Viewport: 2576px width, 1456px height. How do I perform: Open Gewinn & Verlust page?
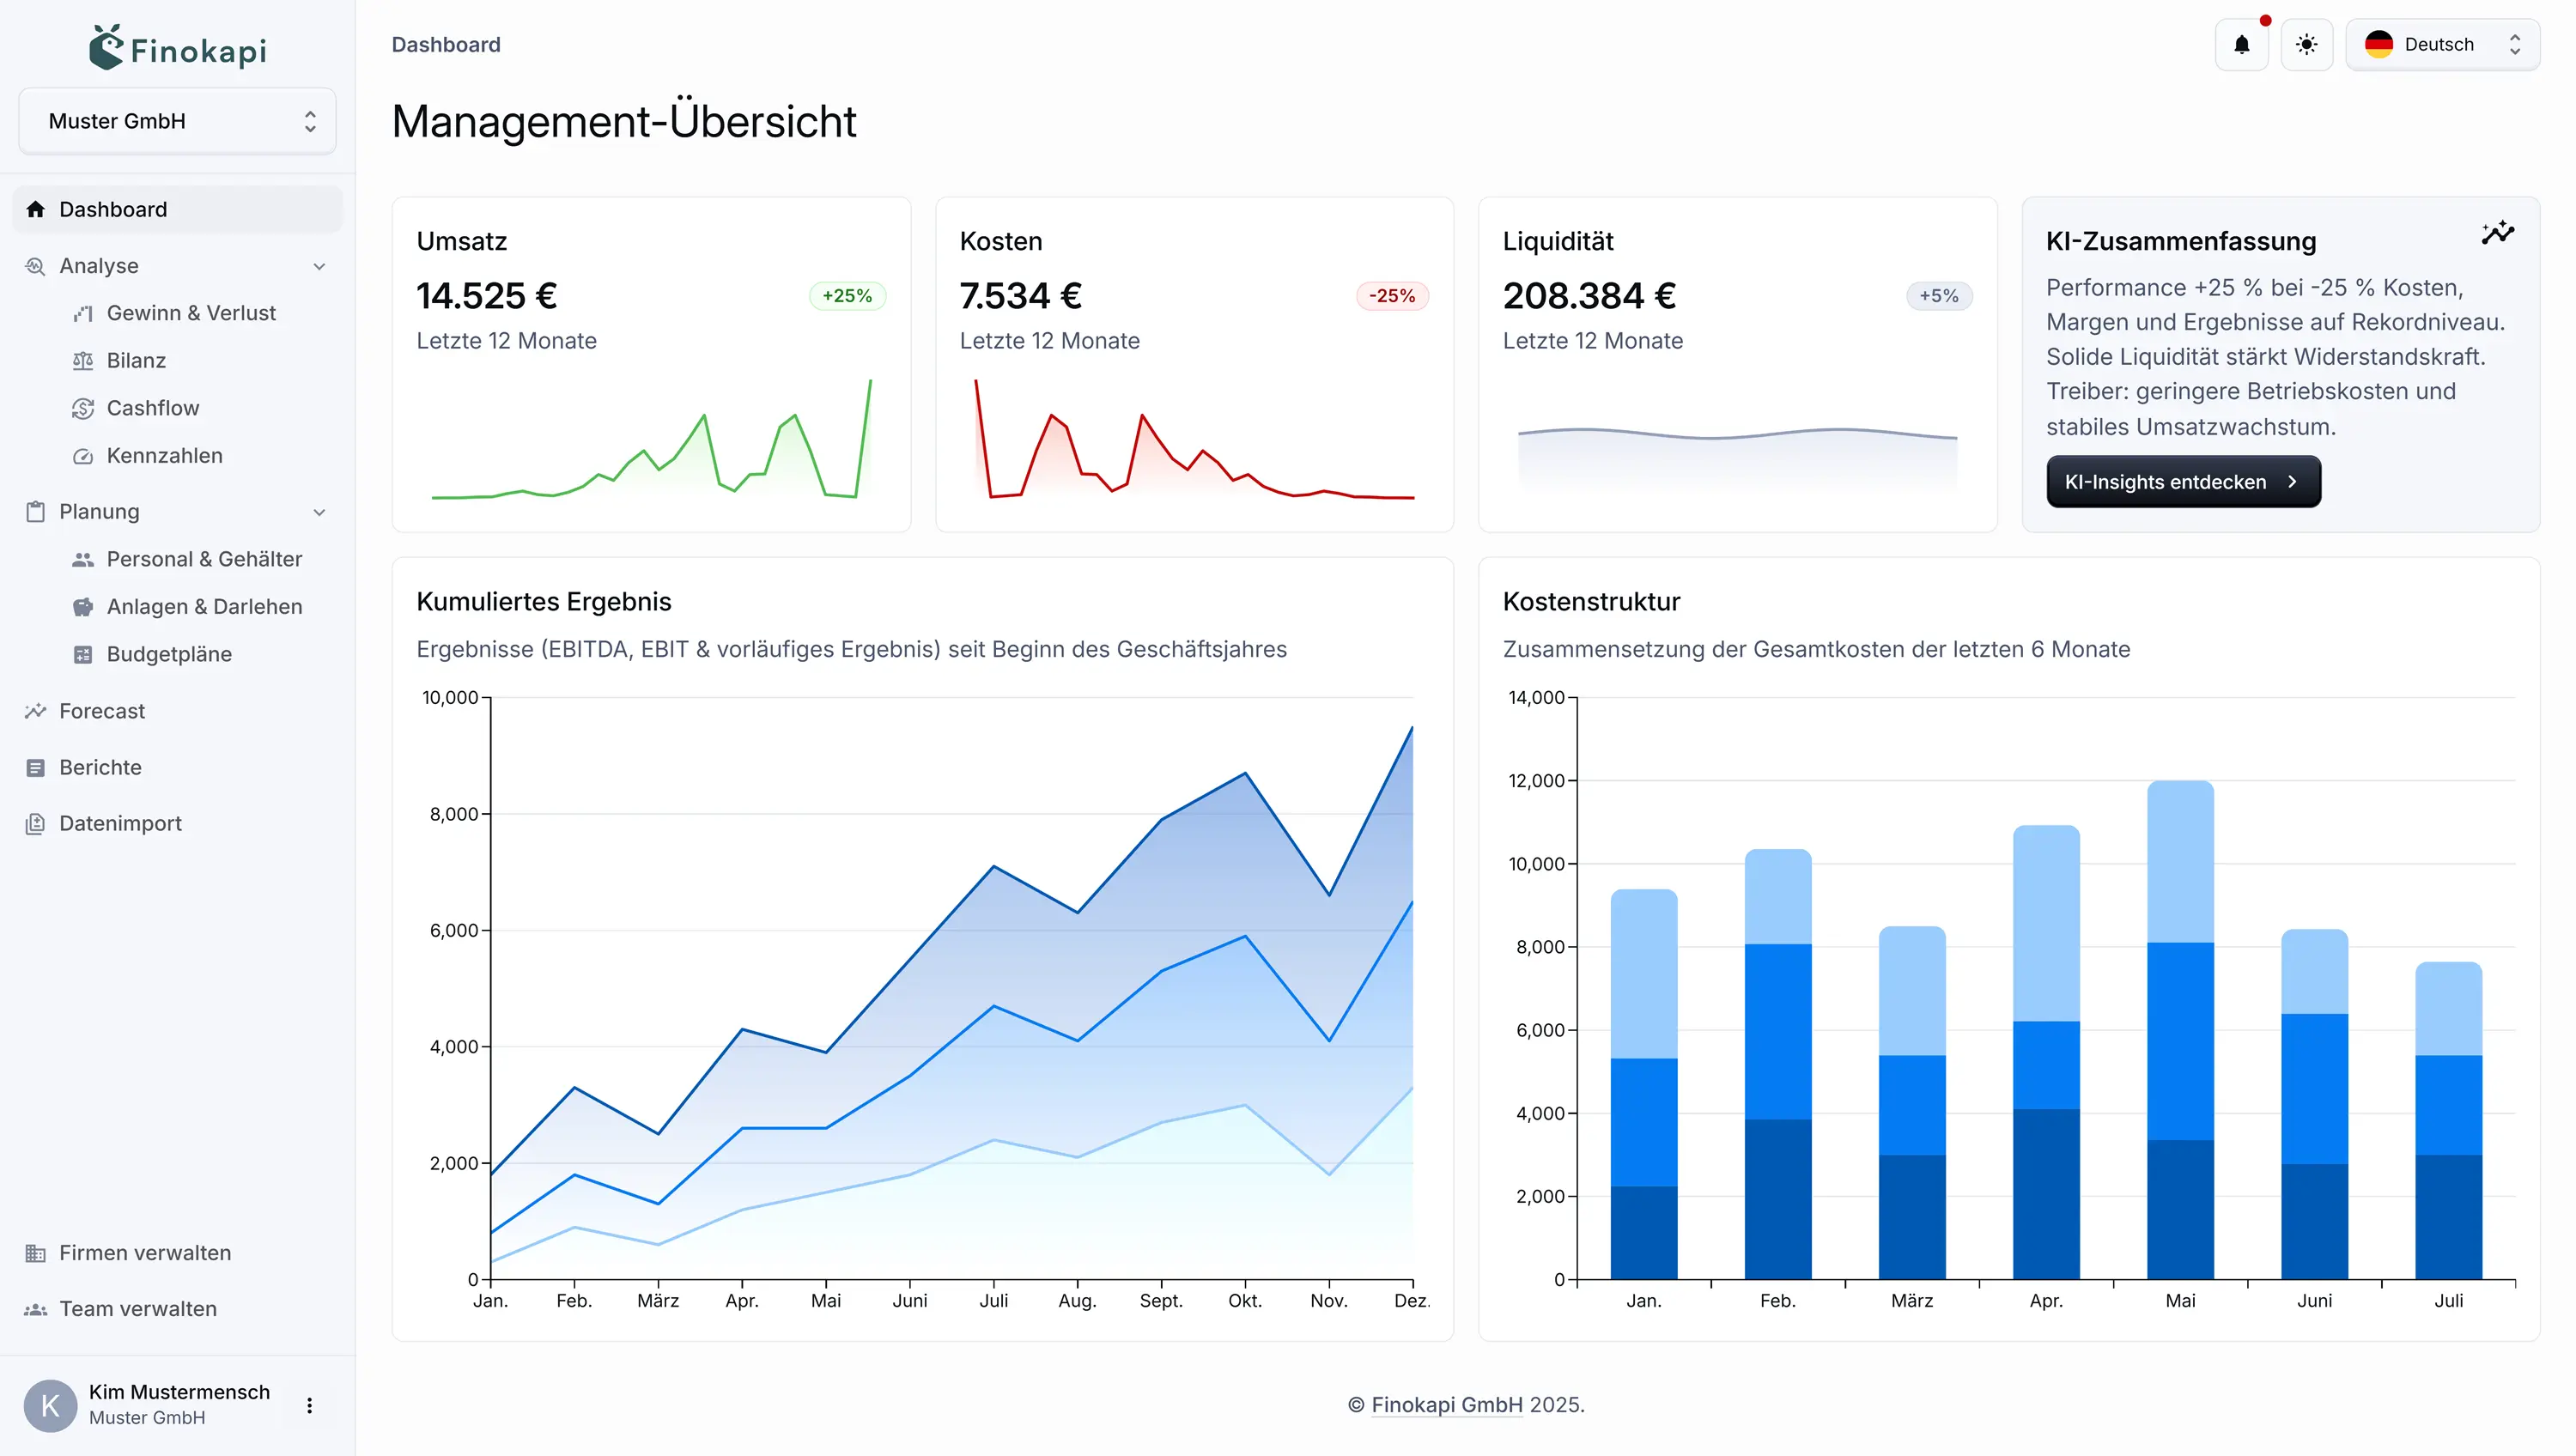pyautogui.click(x=191, y=313)
